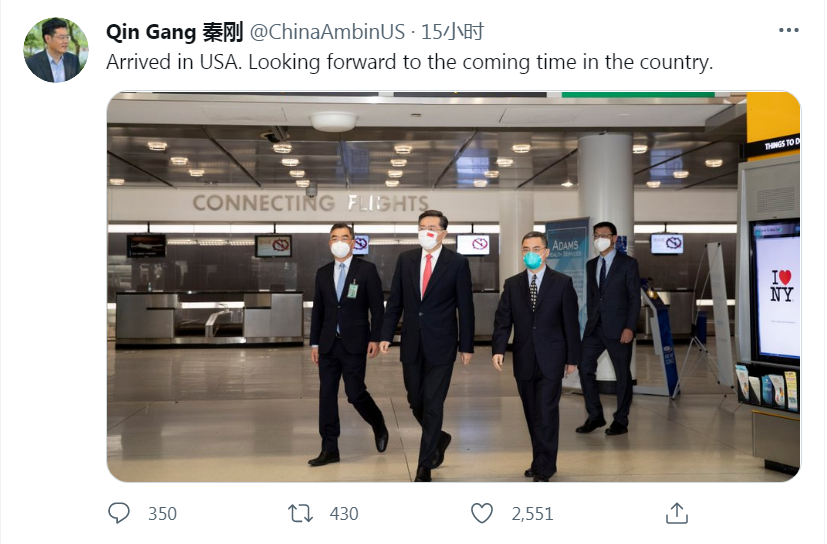Click the yellow Things To Do sign in the photo

tap(773, 125)
